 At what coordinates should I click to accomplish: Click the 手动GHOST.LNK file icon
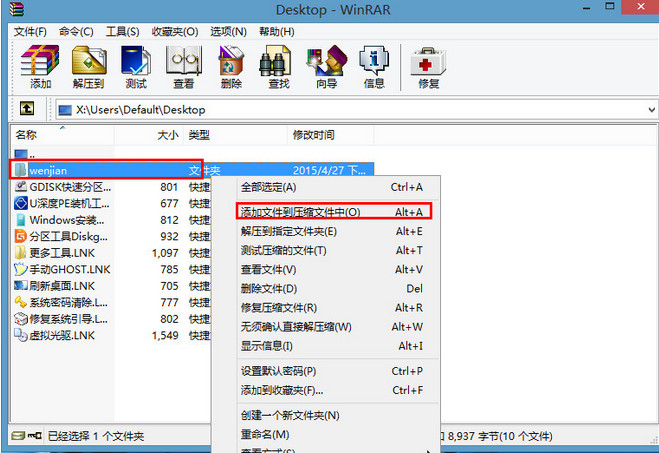click(x=21, y=269)
